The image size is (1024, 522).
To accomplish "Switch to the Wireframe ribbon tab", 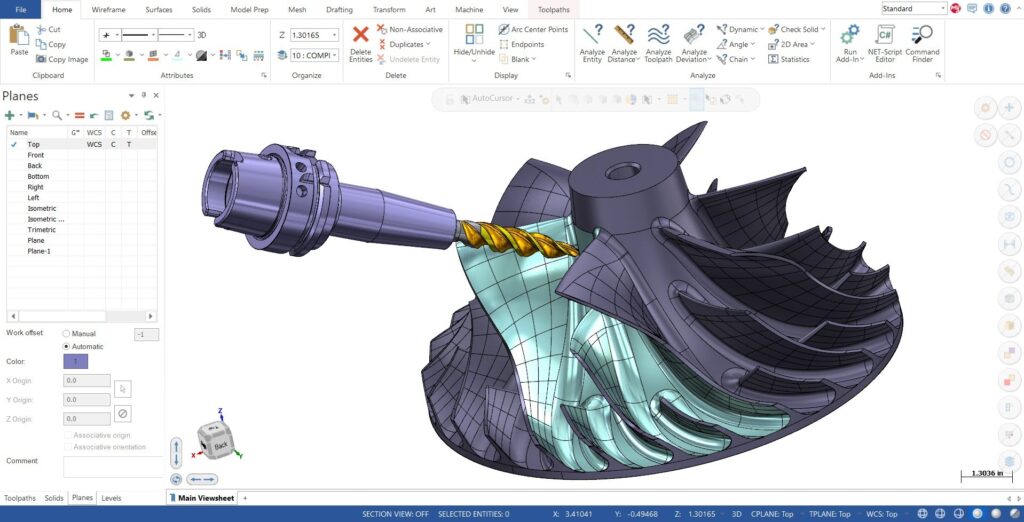I will (108, 10).
